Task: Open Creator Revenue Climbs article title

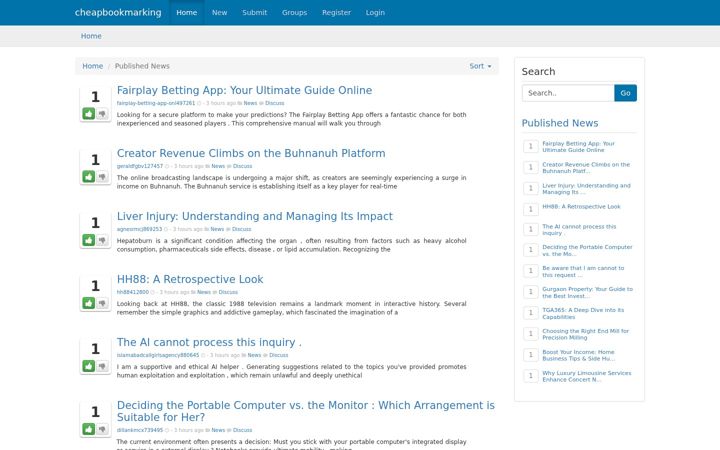Action: pos(251,153)
